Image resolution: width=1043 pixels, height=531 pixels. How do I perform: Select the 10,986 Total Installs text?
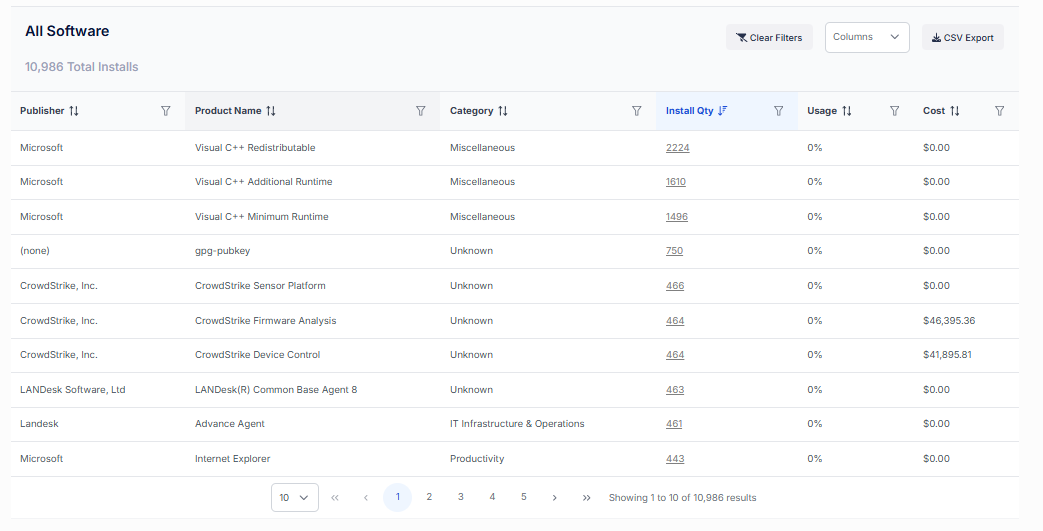point(82,67)
